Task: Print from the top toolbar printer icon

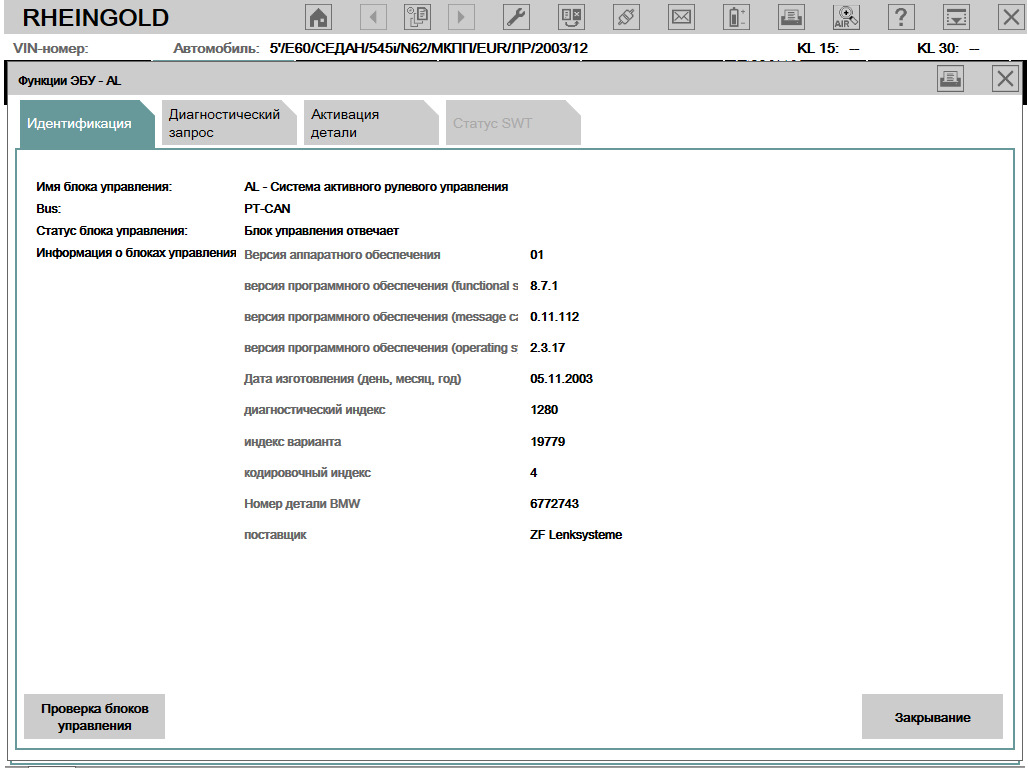Action: (x=791, y=17)
